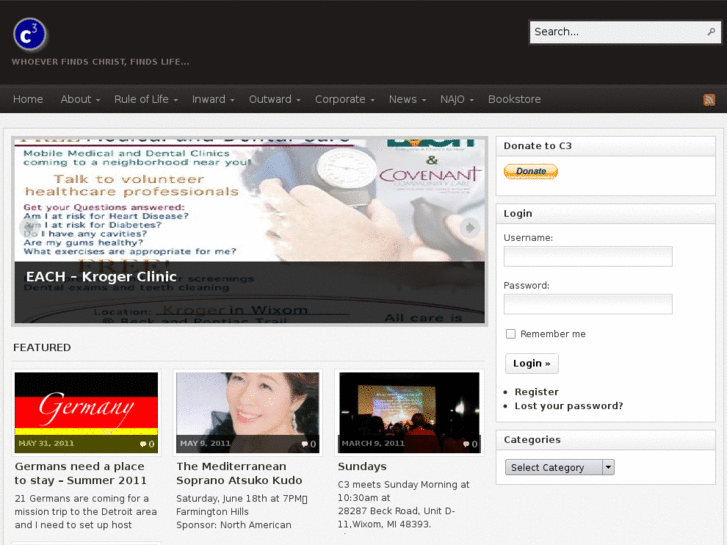Image resolution: width=727 pixels, height=545 pixels.
Task: Open Germans need a place to stay article
Action: 80,473
